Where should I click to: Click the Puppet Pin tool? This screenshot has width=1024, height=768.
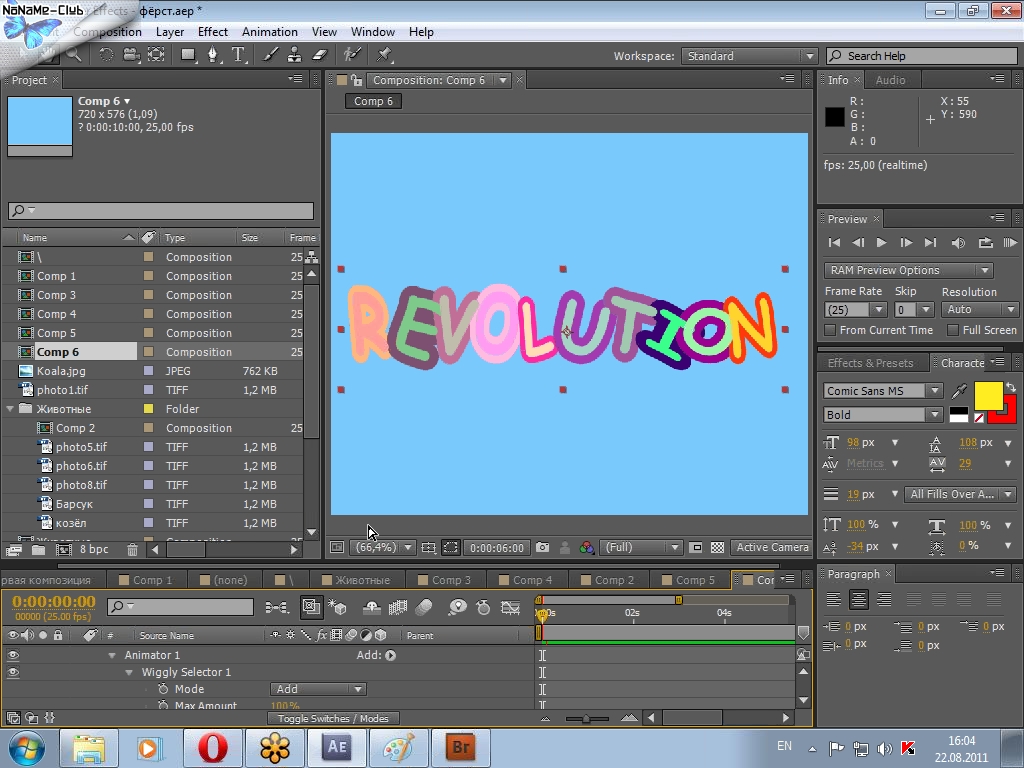point(384,55)
